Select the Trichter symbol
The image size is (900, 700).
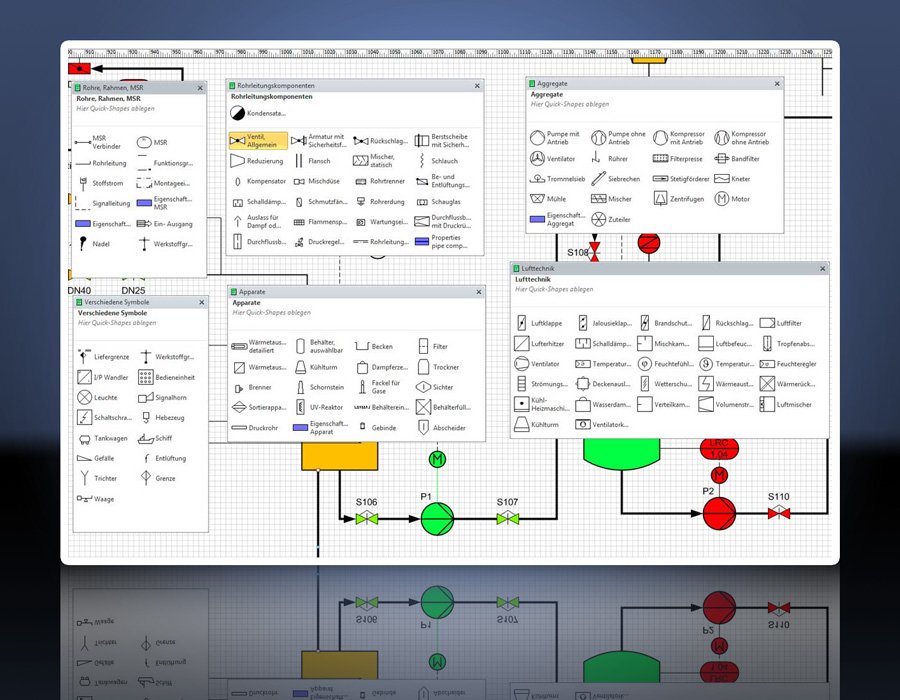click(98, 478)
